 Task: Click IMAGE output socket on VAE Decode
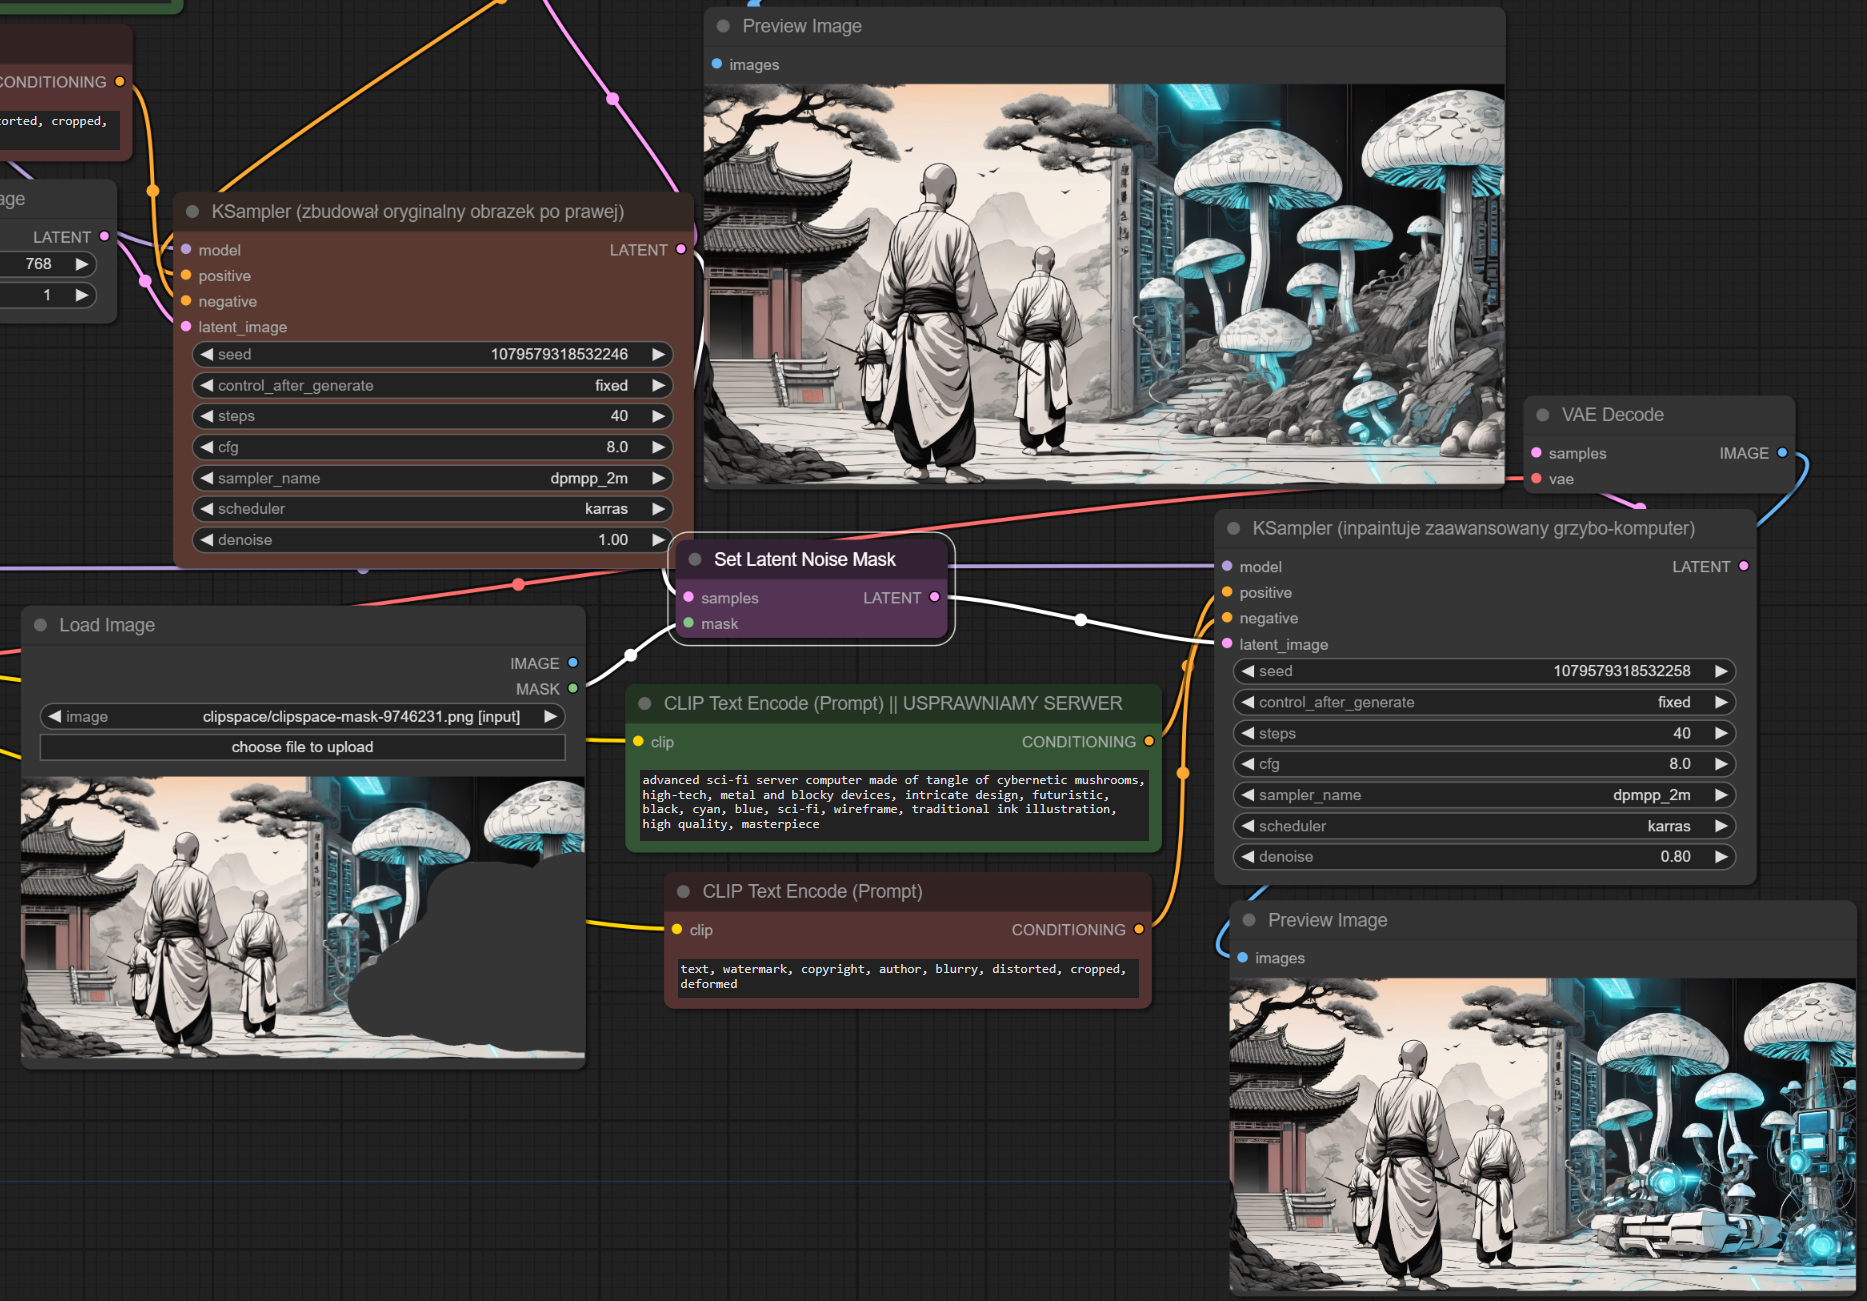point(1782,453)
